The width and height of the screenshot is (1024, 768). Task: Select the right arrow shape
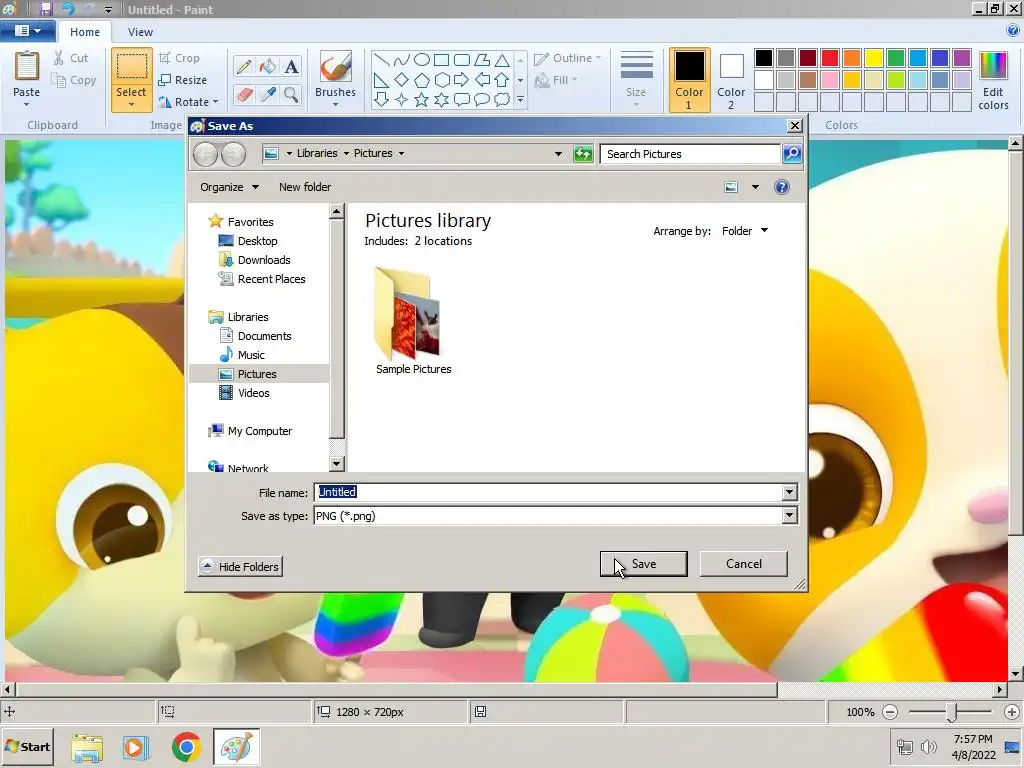pyautogui.click(x=462, y=80)
